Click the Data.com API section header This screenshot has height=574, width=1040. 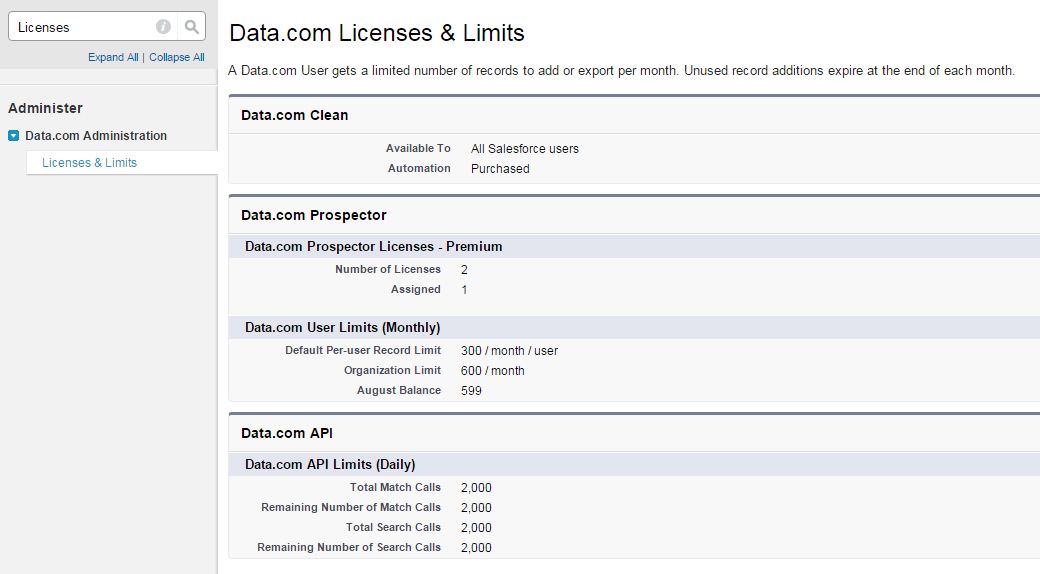(287, 433)
